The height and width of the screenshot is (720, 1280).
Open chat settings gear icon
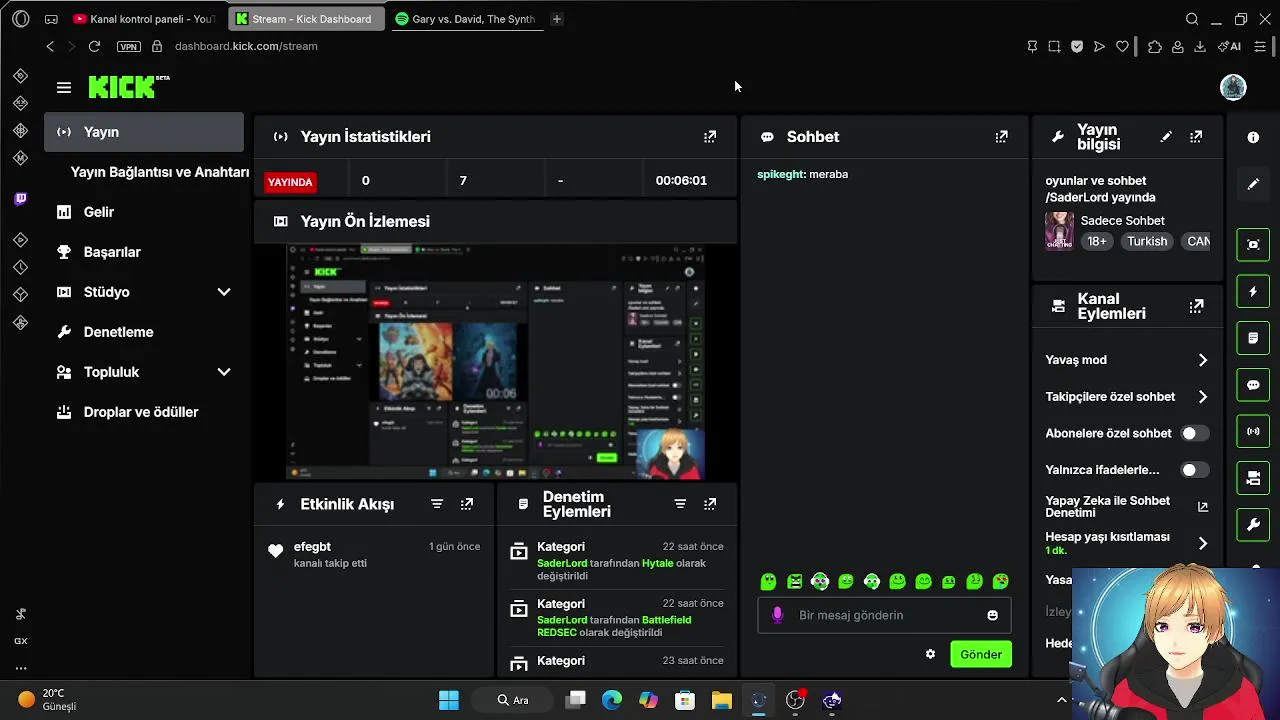point(930,654)
